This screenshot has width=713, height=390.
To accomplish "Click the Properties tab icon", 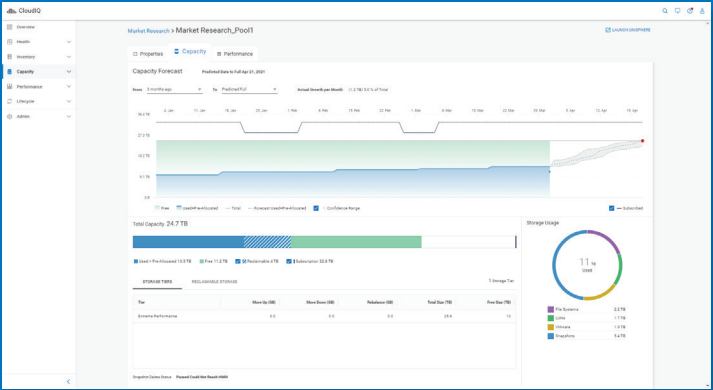I will [135, 54].
